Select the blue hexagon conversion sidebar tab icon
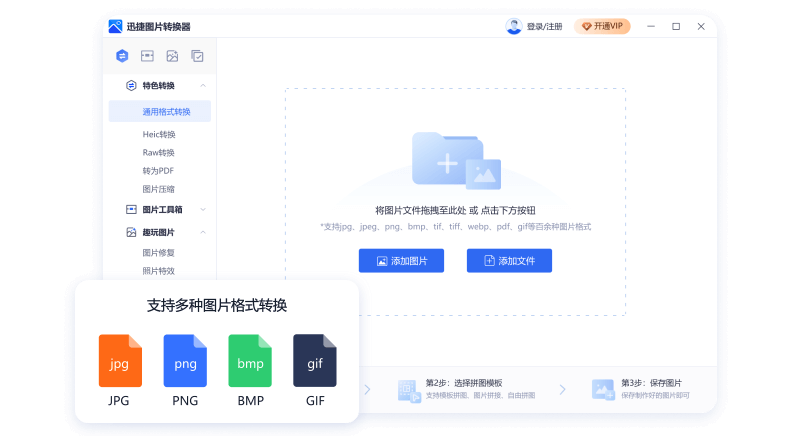The width and height of the screenshot is (808, 436). [x=122, y=56]
